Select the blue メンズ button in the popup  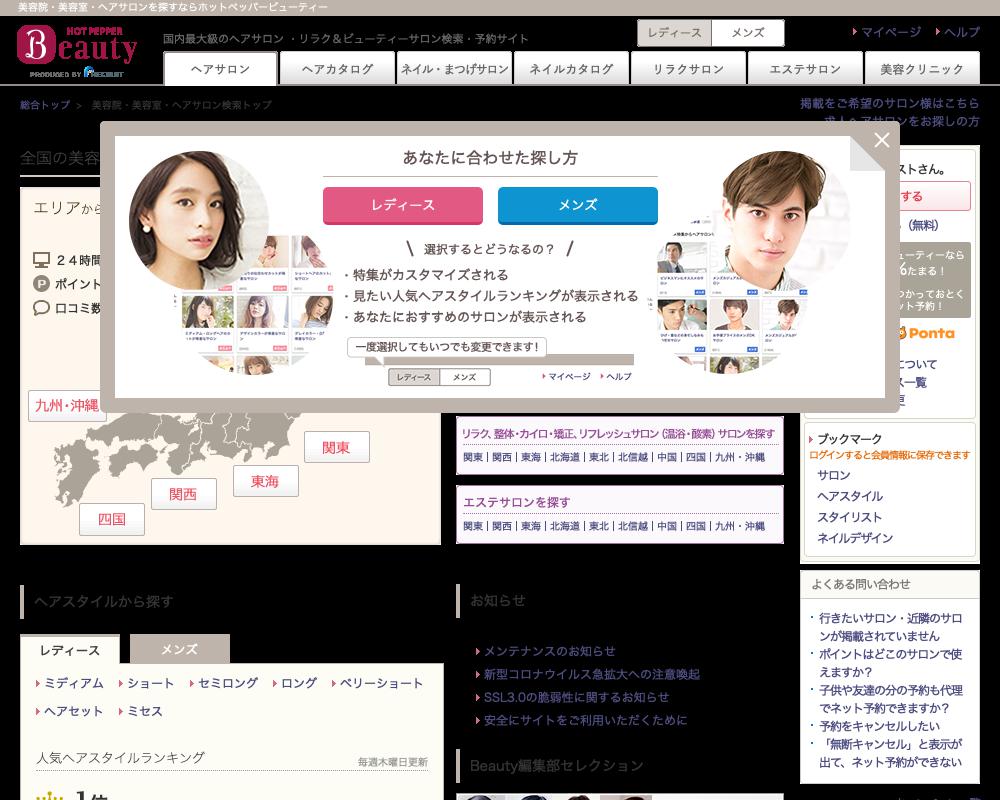coord(577,205)
